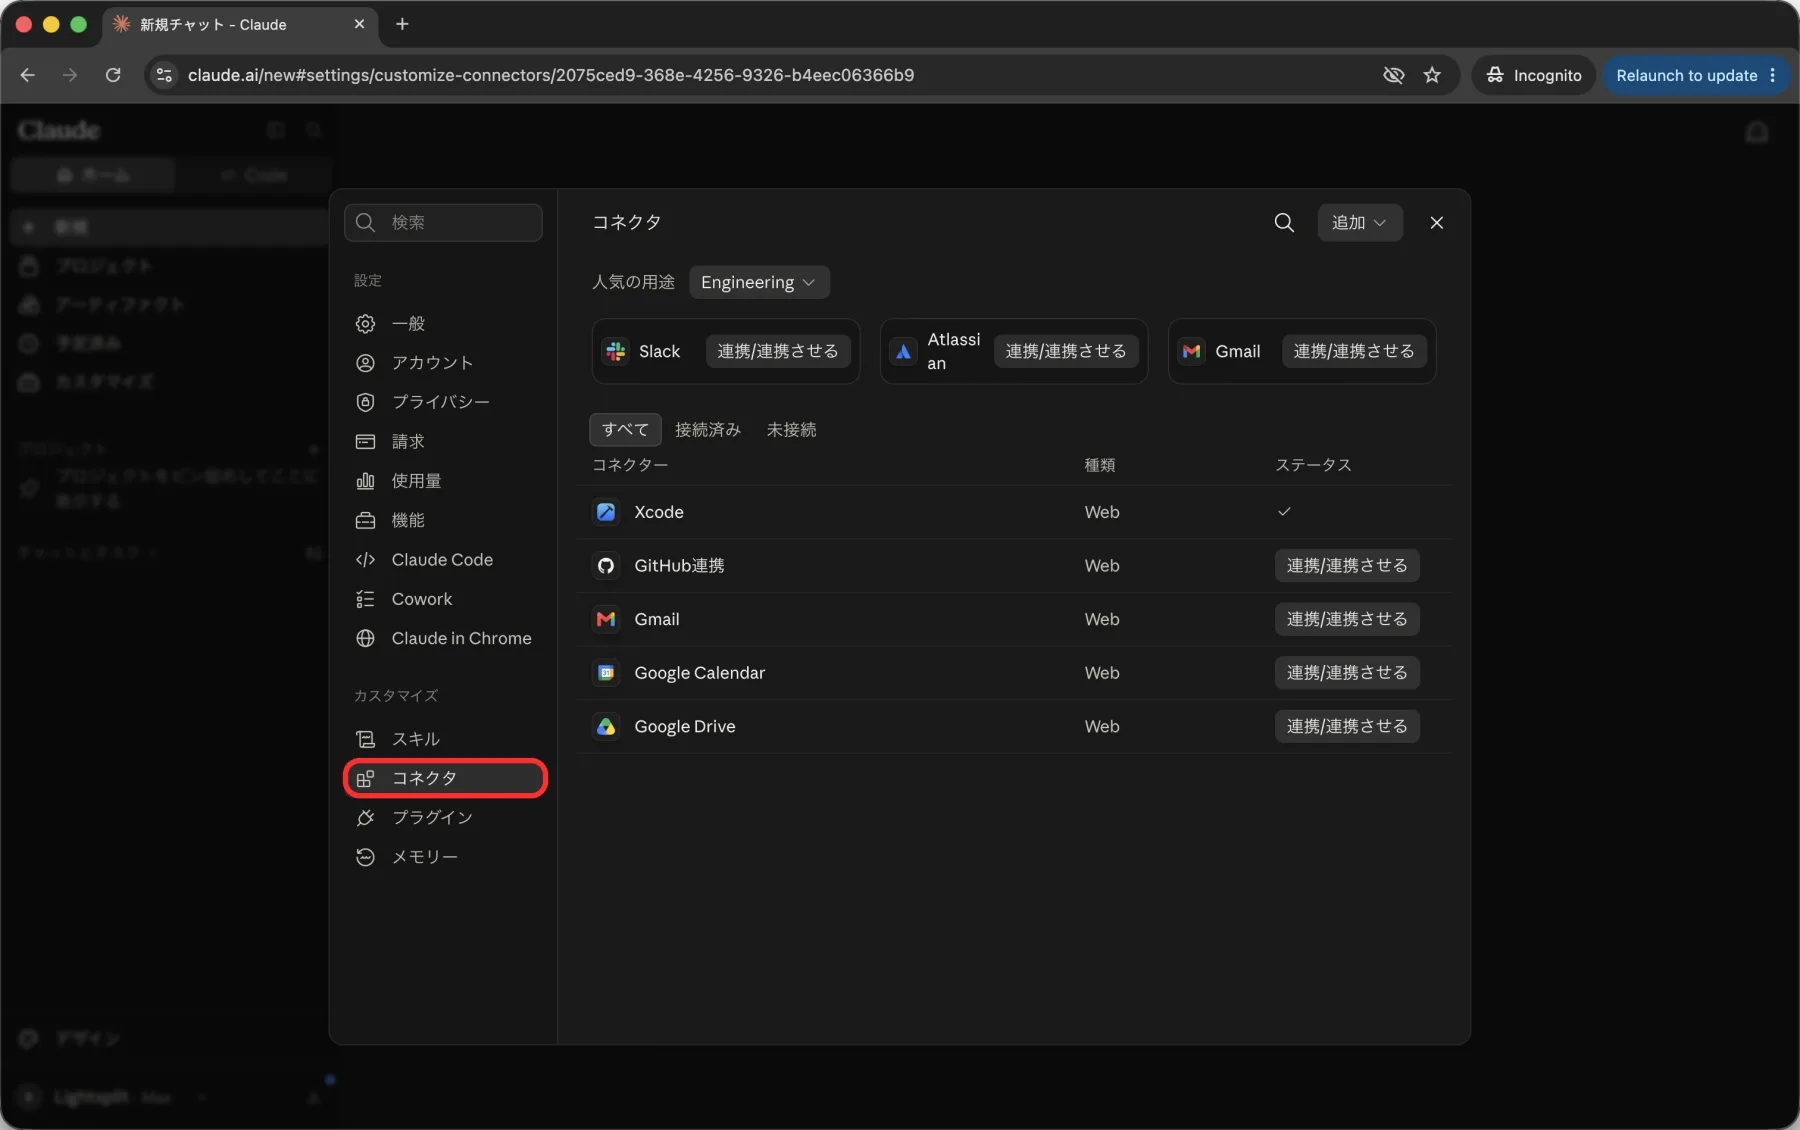Open 一般 settings
Screen dimensions: 1800x1130
(443, 324)
